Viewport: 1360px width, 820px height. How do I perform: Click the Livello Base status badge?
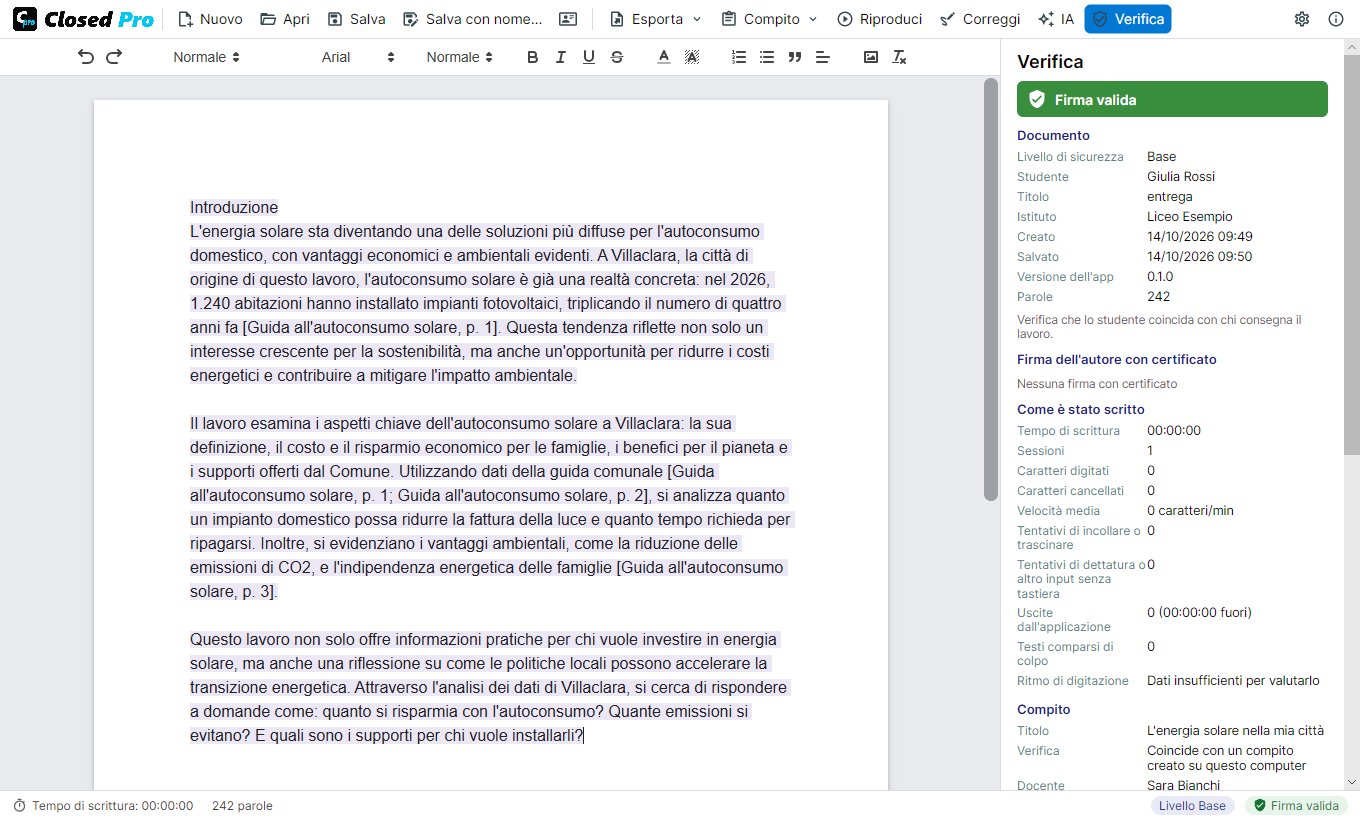pos(1193,805)
